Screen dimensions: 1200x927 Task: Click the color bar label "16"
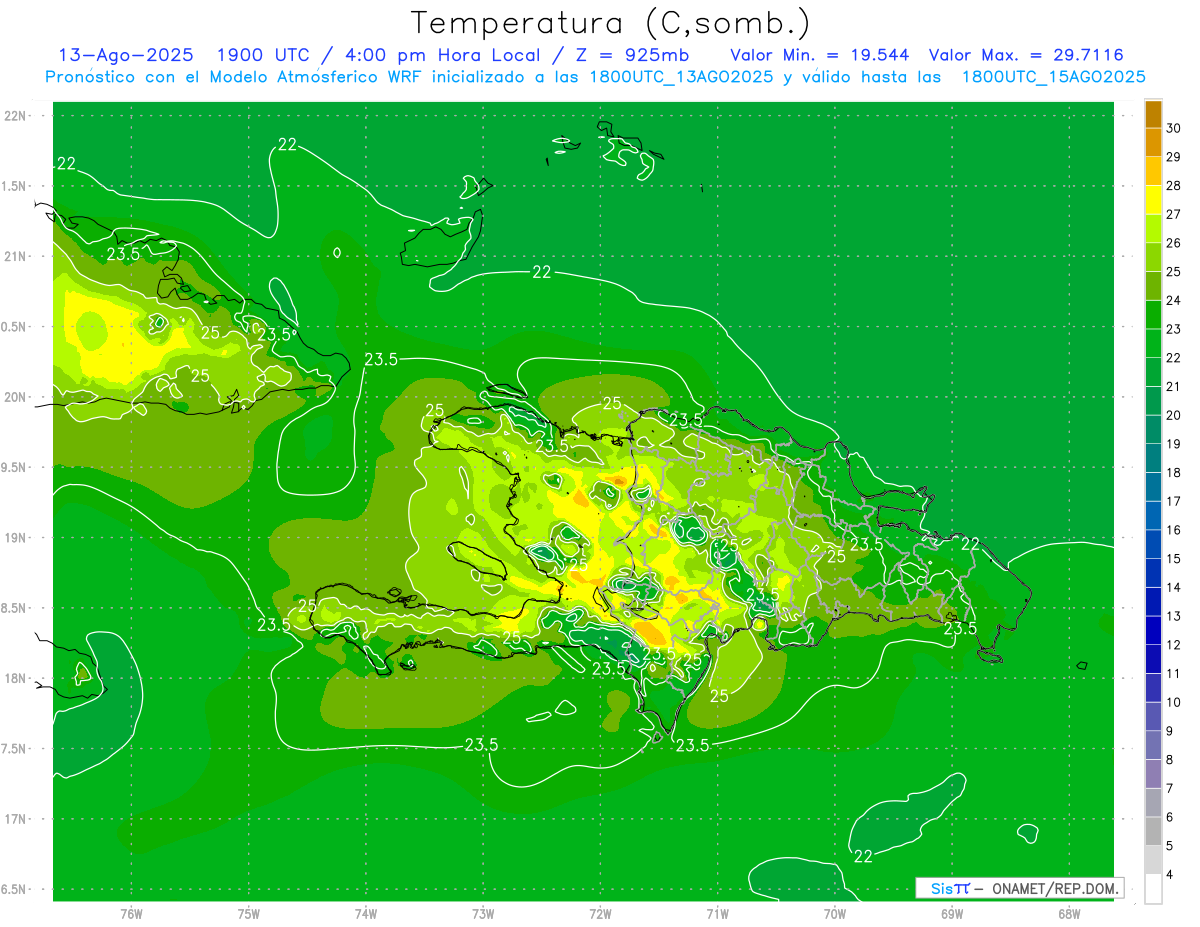point(1174,530)
